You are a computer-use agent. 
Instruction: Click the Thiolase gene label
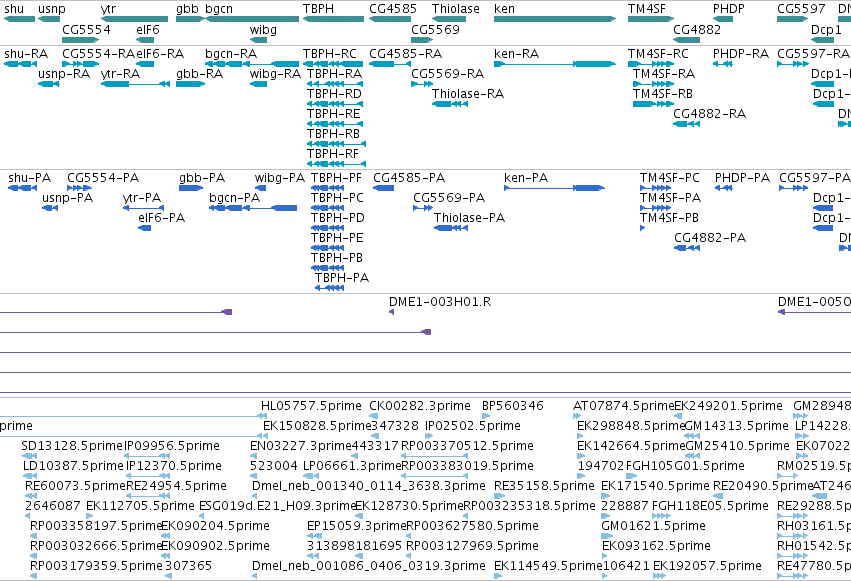456,9
